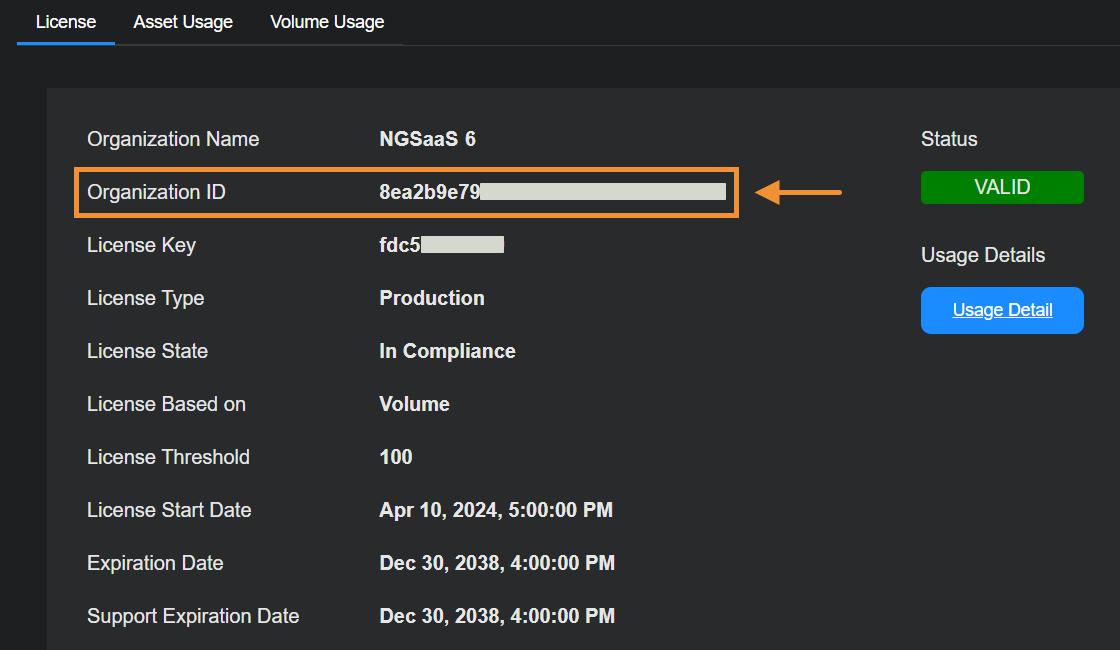Click the green VALID status badge
The height and width of the screenshot is (650, 1120).
(x=1002, y=187)
